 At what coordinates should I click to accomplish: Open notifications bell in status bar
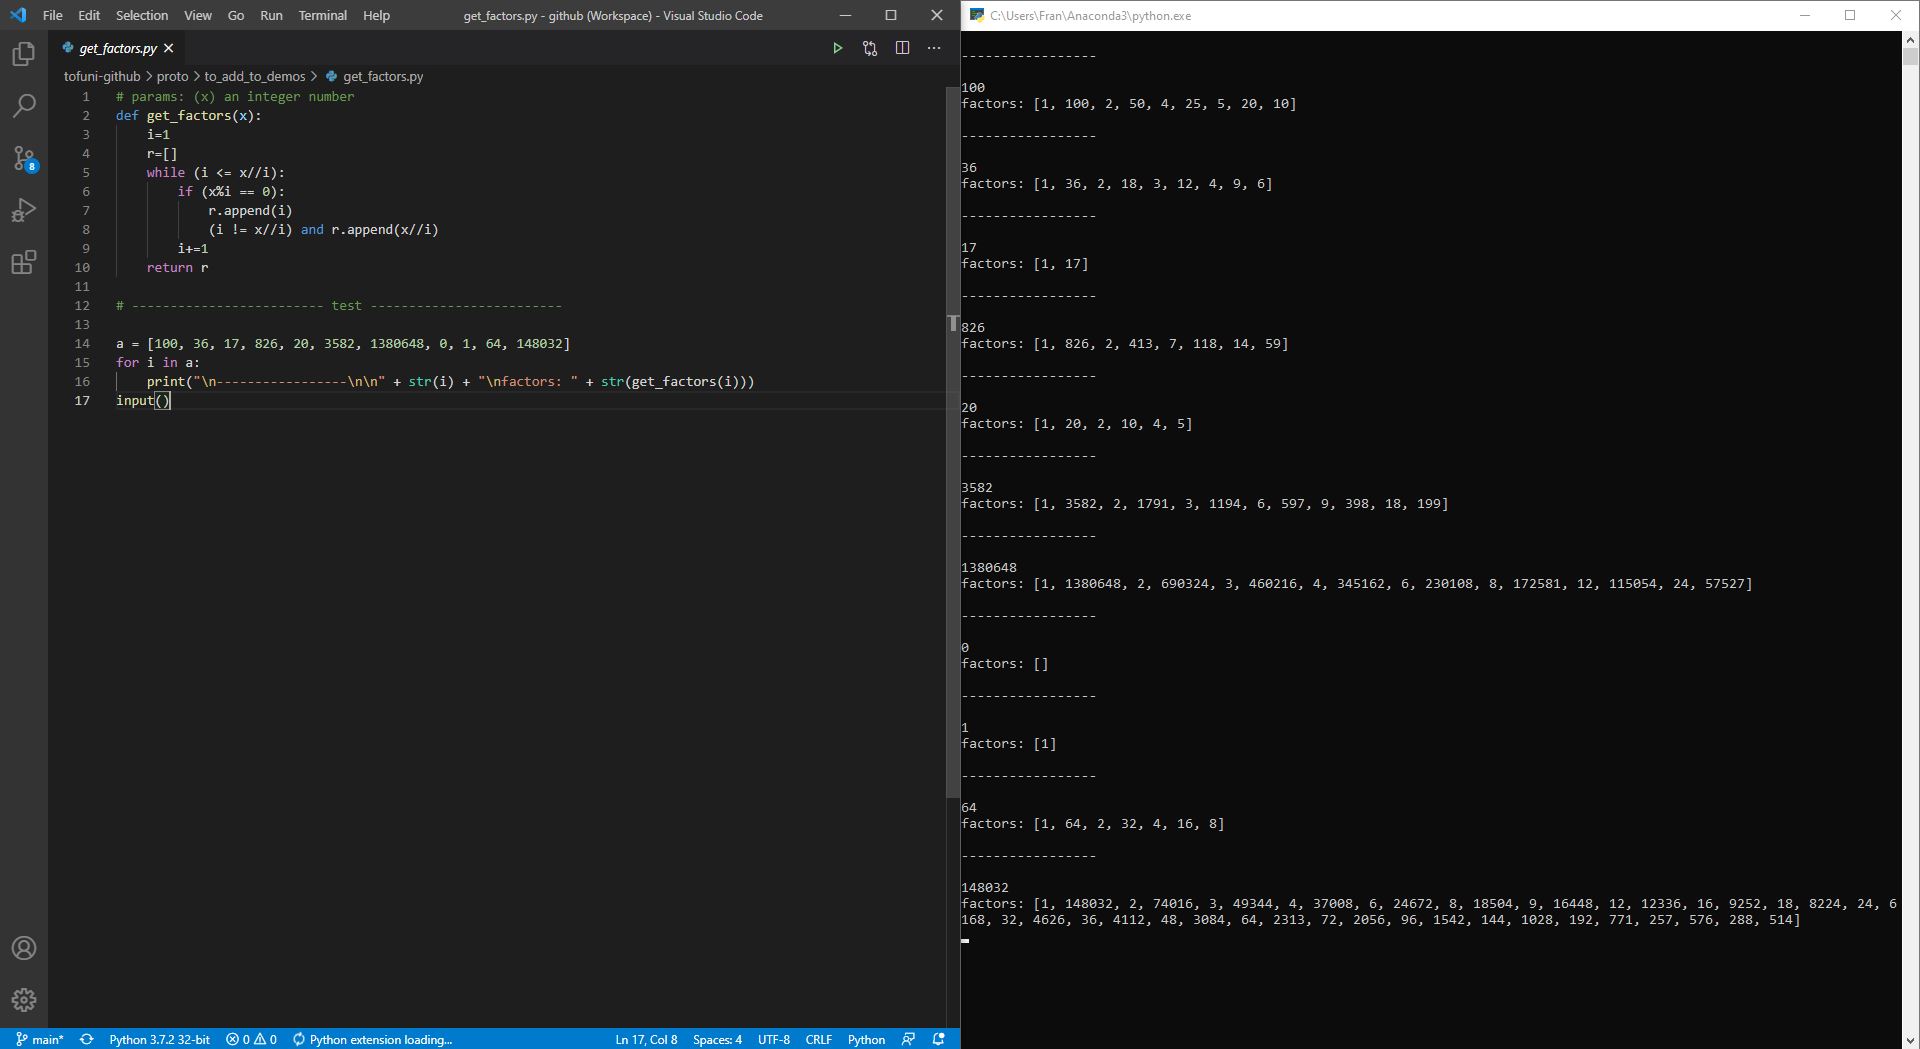(x=938, y=1039)
